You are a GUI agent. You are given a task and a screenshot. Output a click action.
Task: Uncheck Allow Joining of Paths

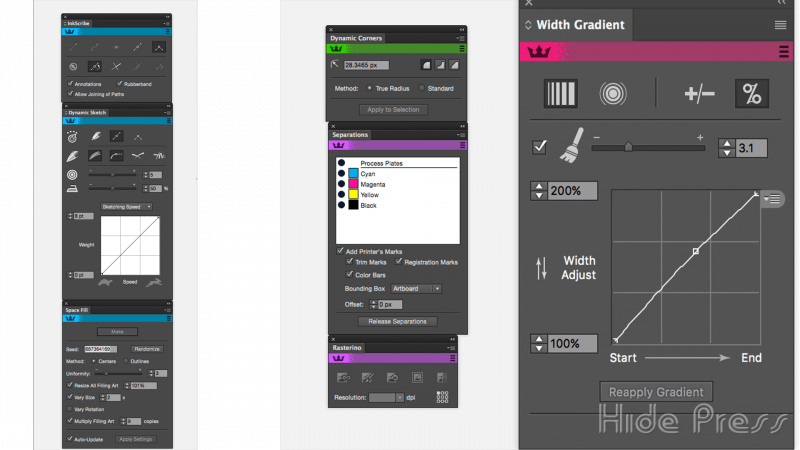click(70, 93)
